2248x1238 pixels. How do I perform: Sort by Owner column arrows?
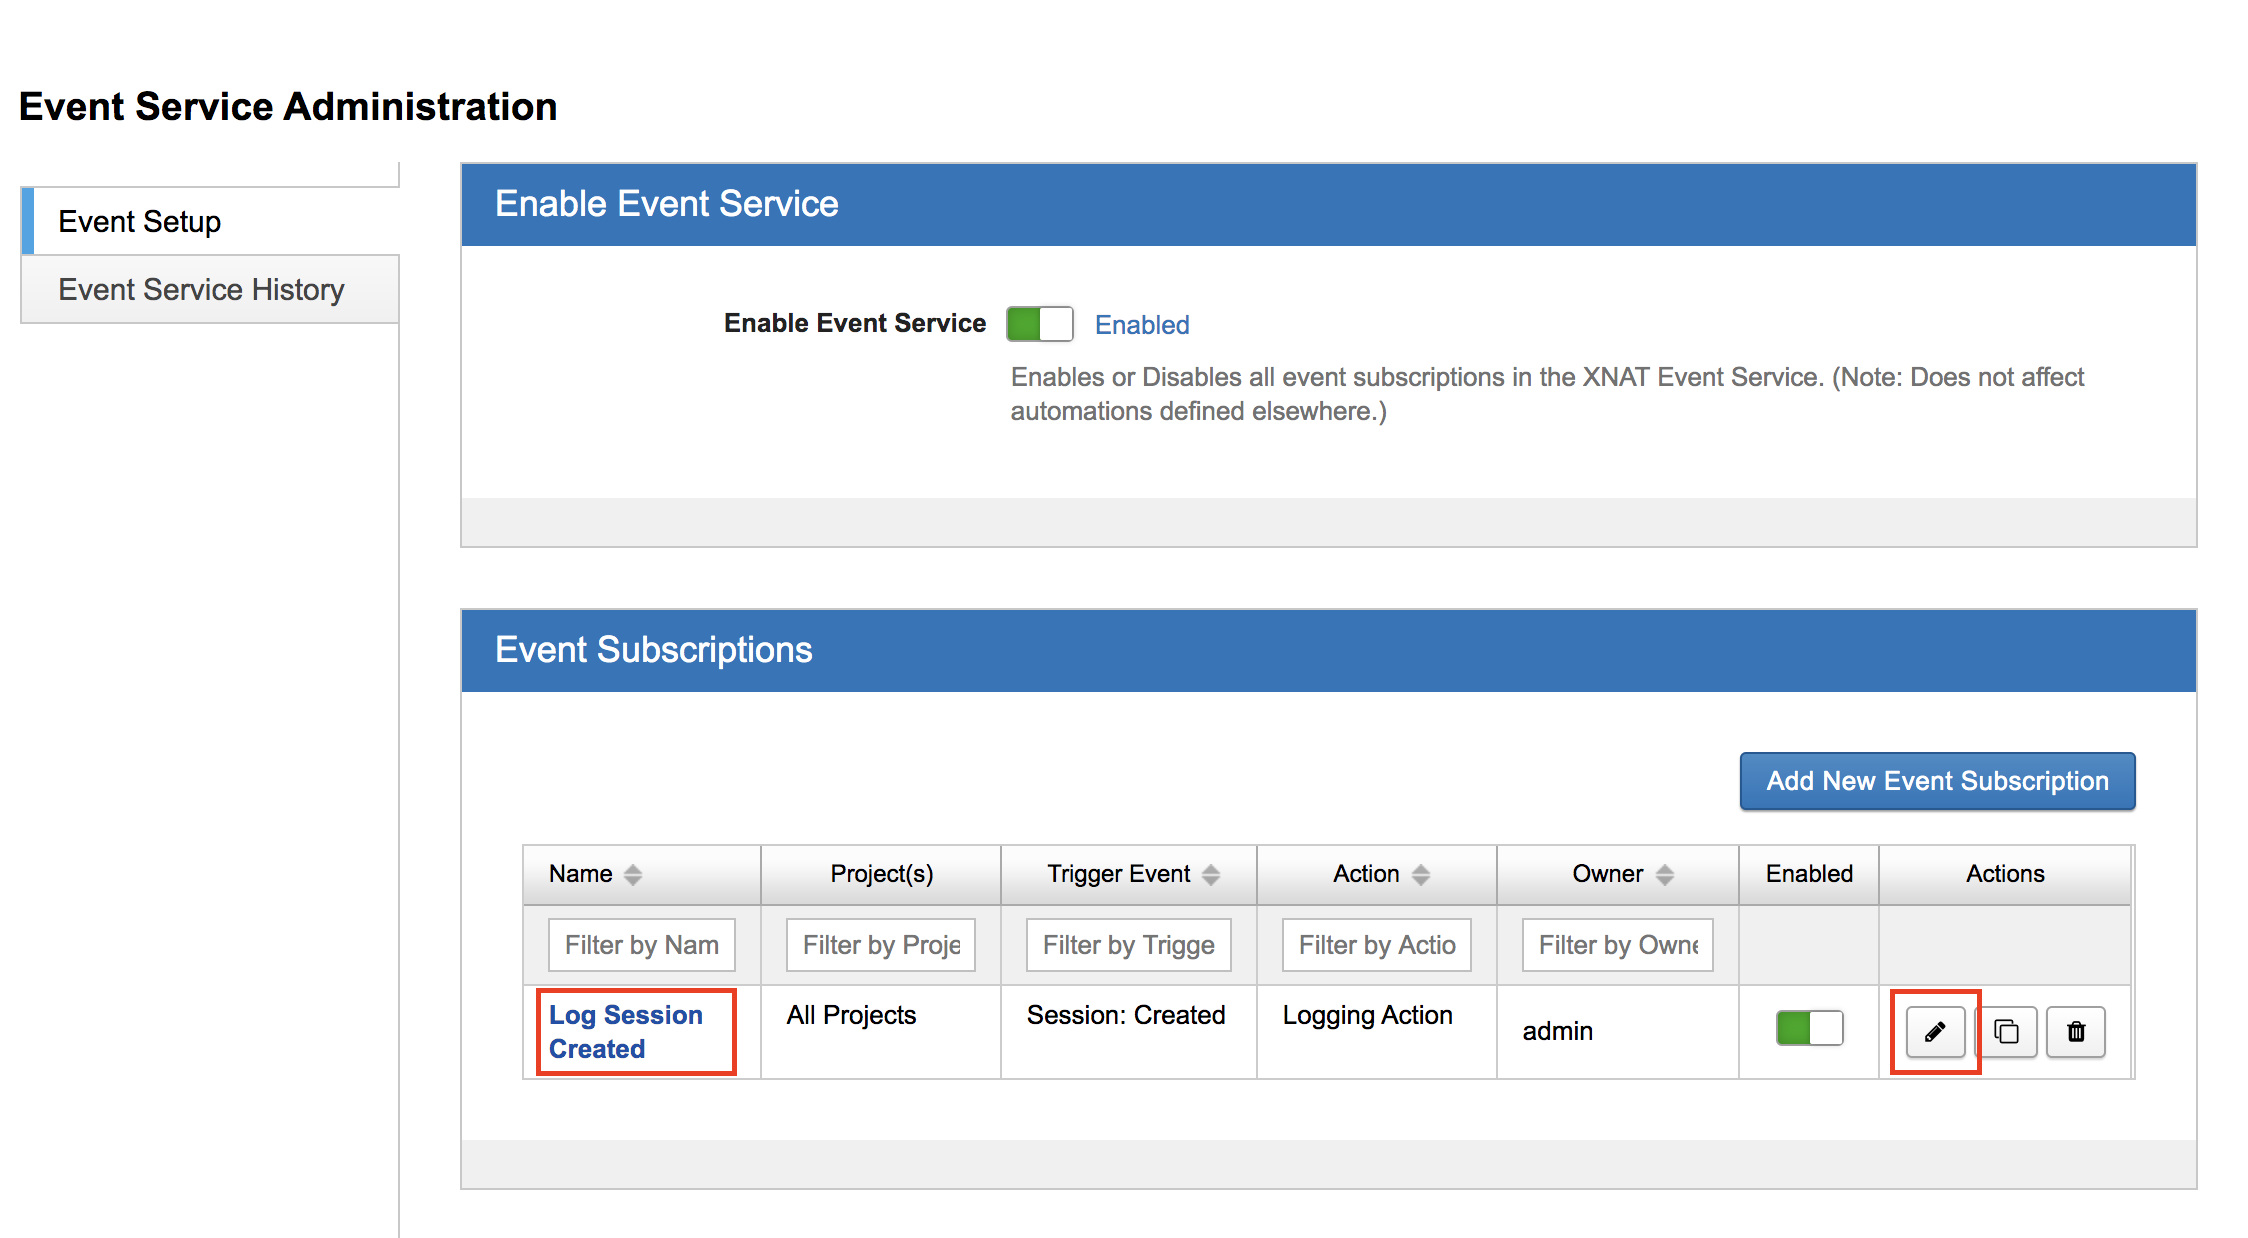(x=1665, y=875)
